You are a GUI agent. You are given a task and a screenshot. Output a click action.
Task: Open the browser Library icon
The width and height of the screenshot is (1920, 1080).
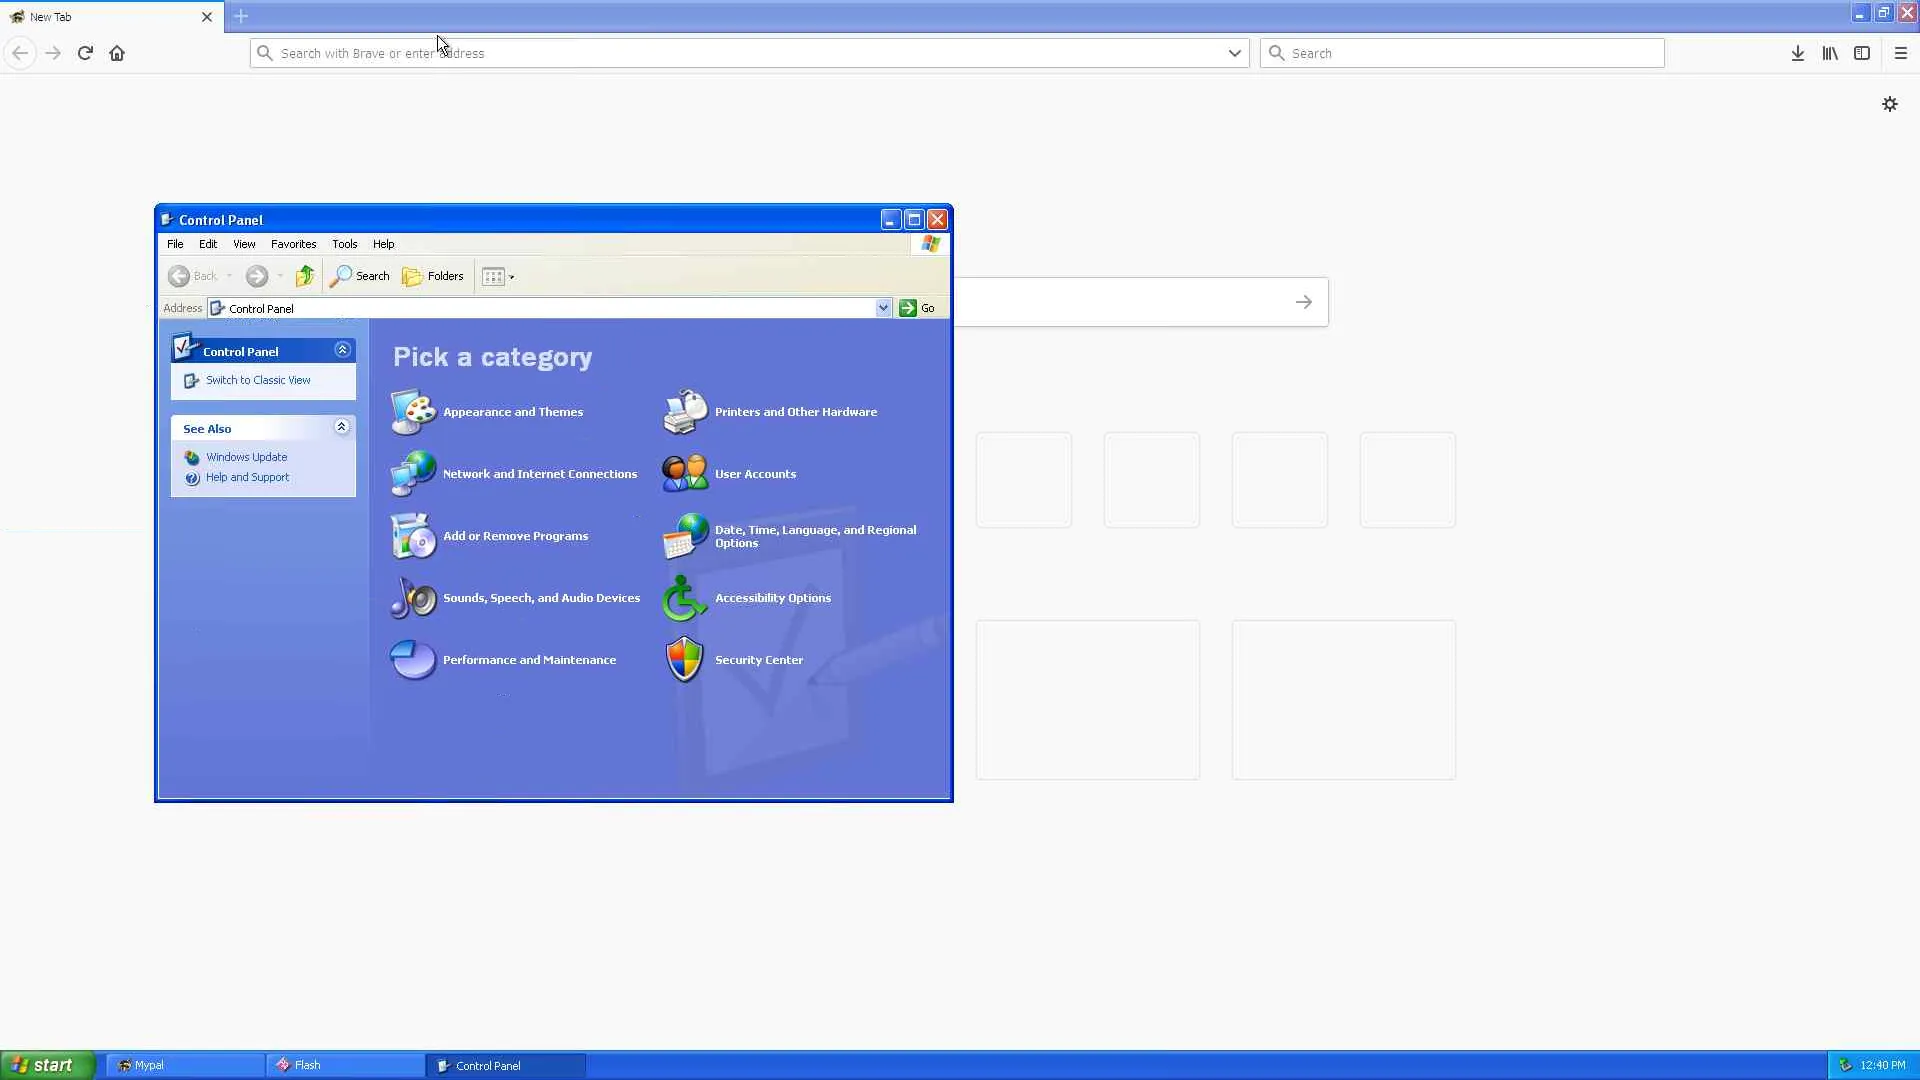click(1830, 53)
